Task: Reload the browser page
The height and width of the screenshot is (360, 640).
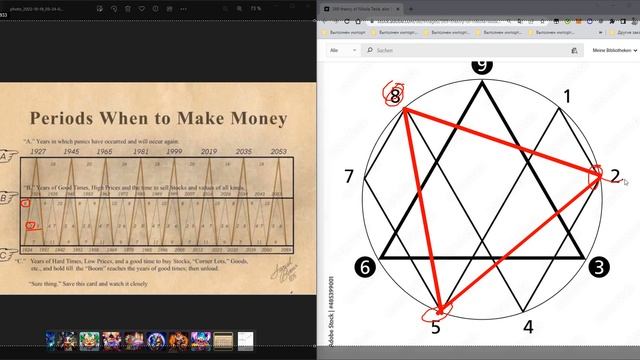Action: 347,21
